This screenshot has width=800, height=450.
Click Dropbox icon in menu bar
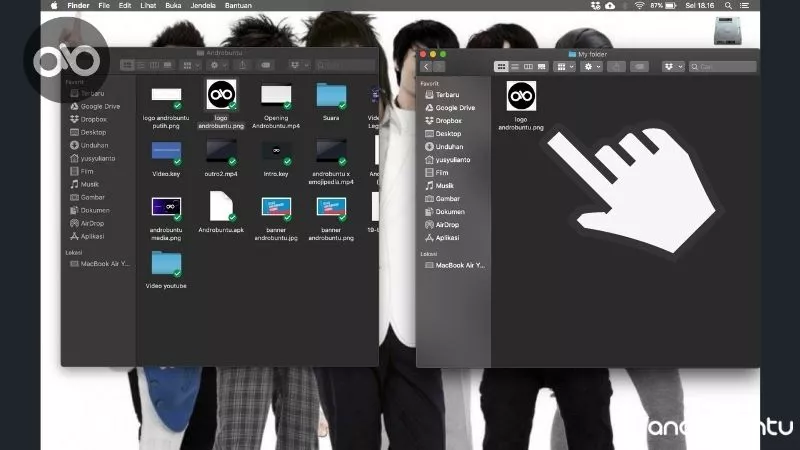pyautogui.click(x=595, y=6)
